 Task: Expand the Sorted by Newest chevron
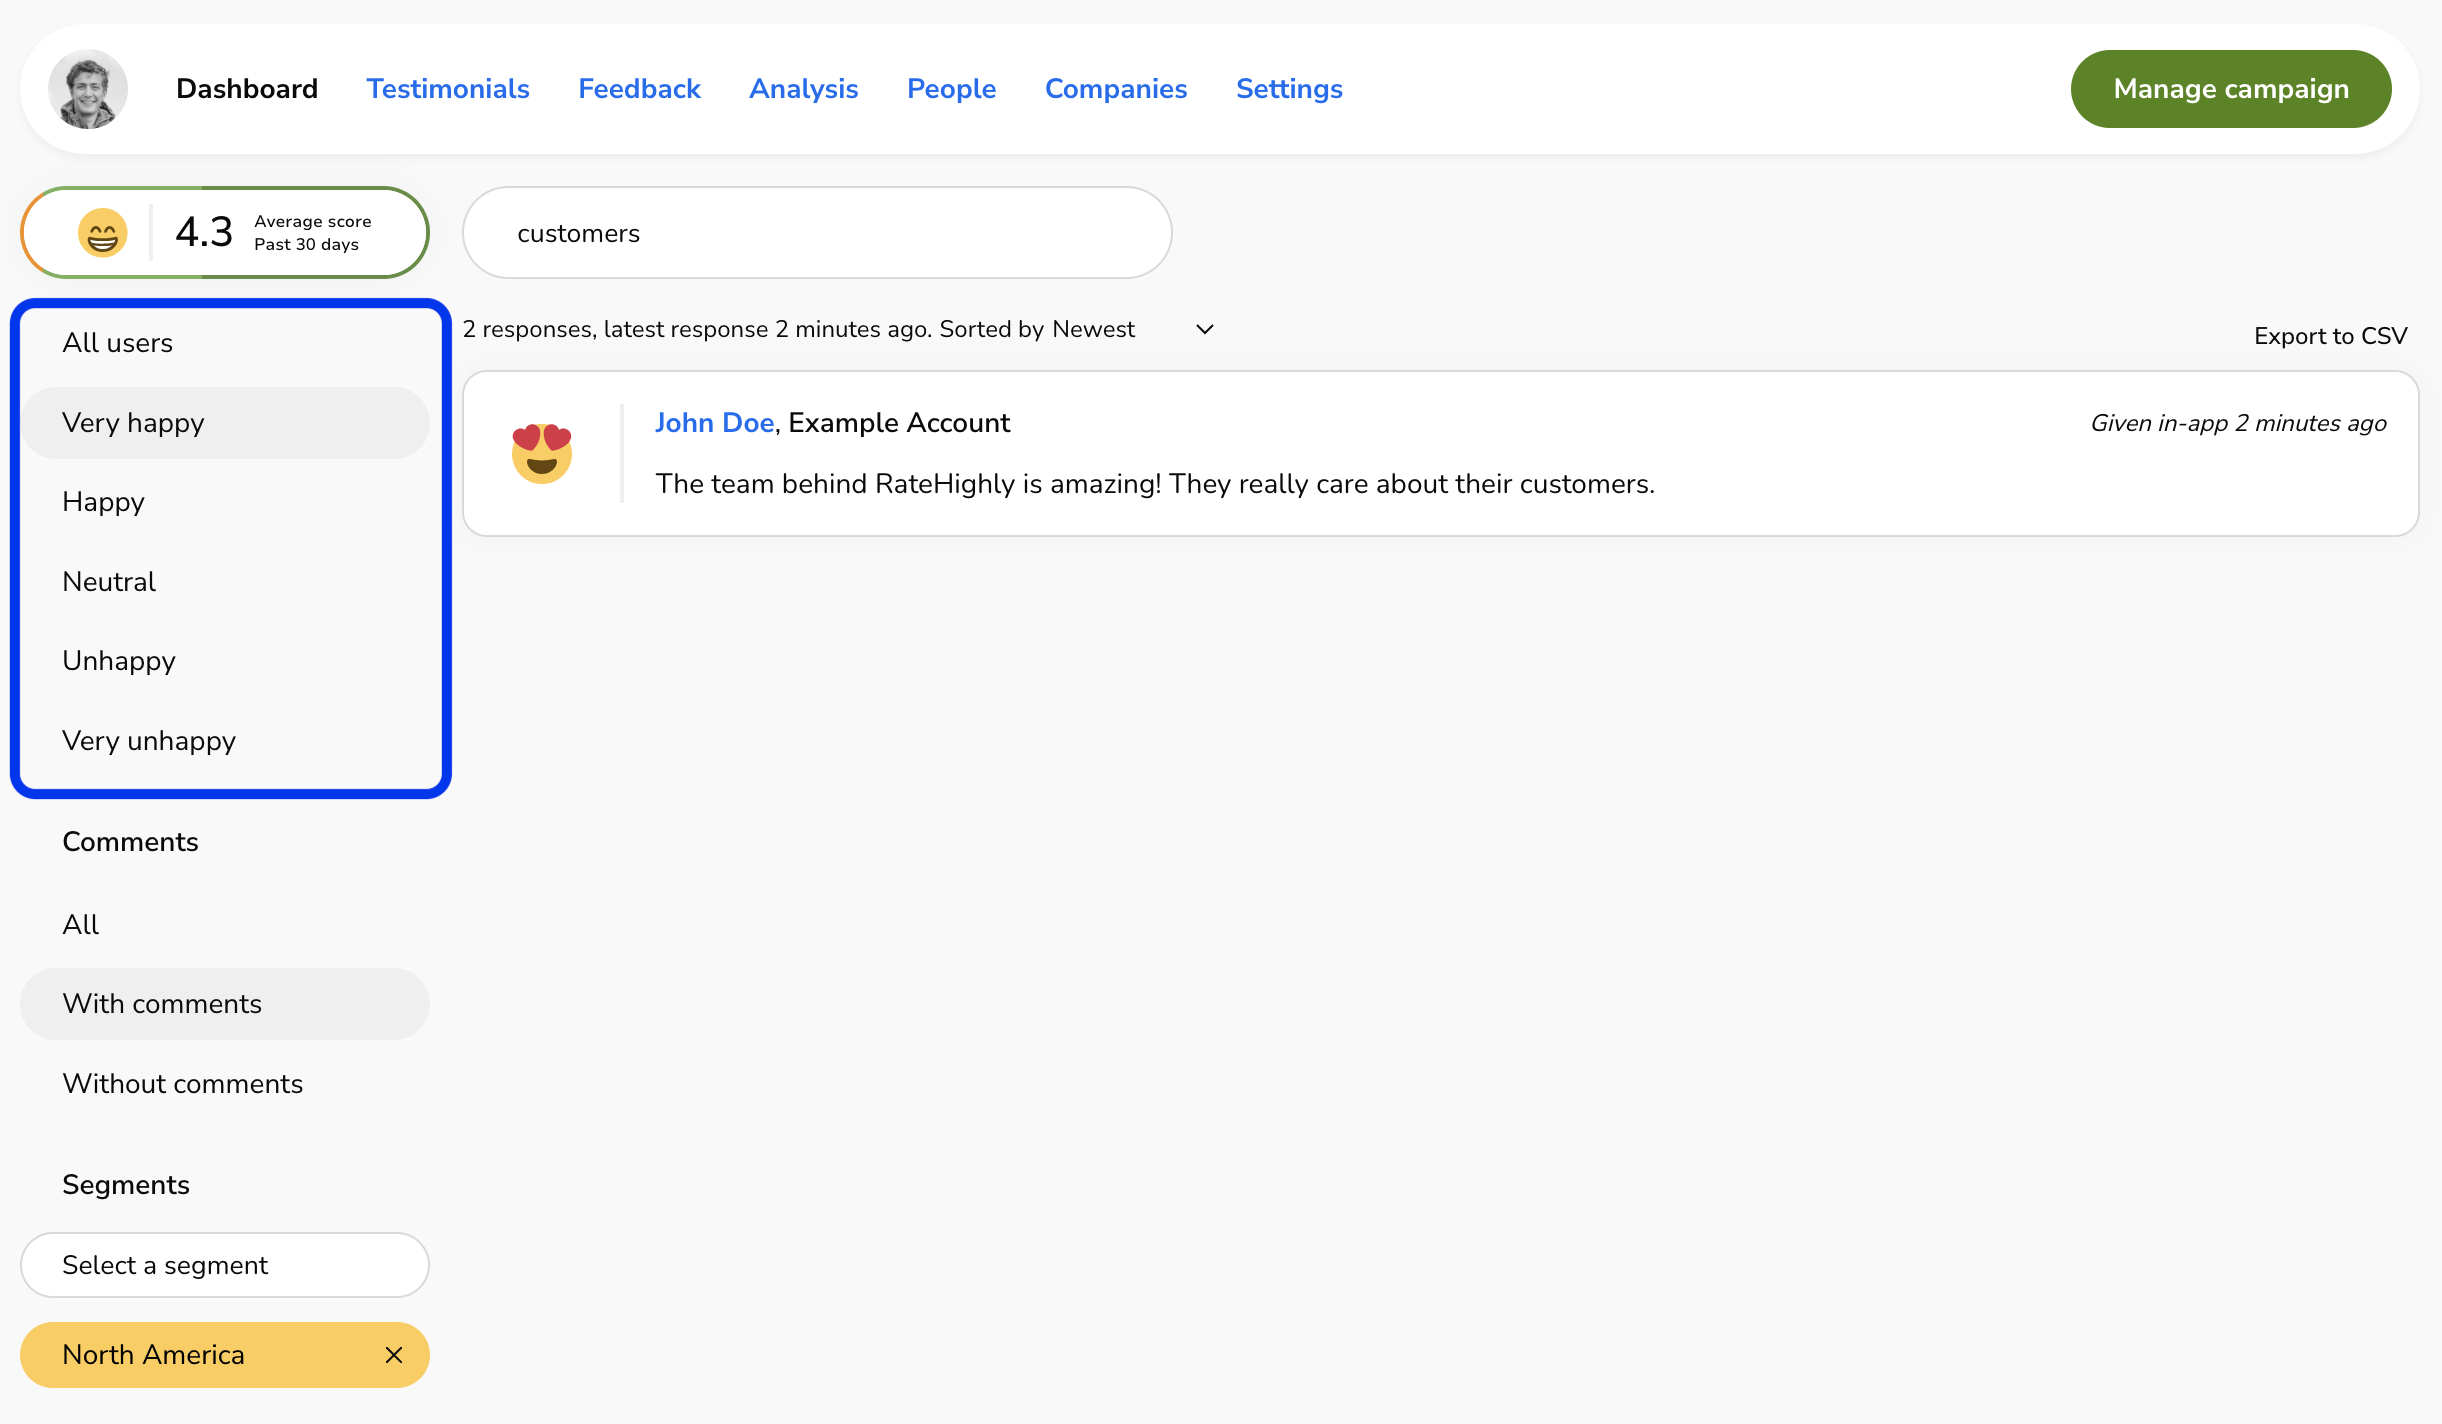[1205, 329]
